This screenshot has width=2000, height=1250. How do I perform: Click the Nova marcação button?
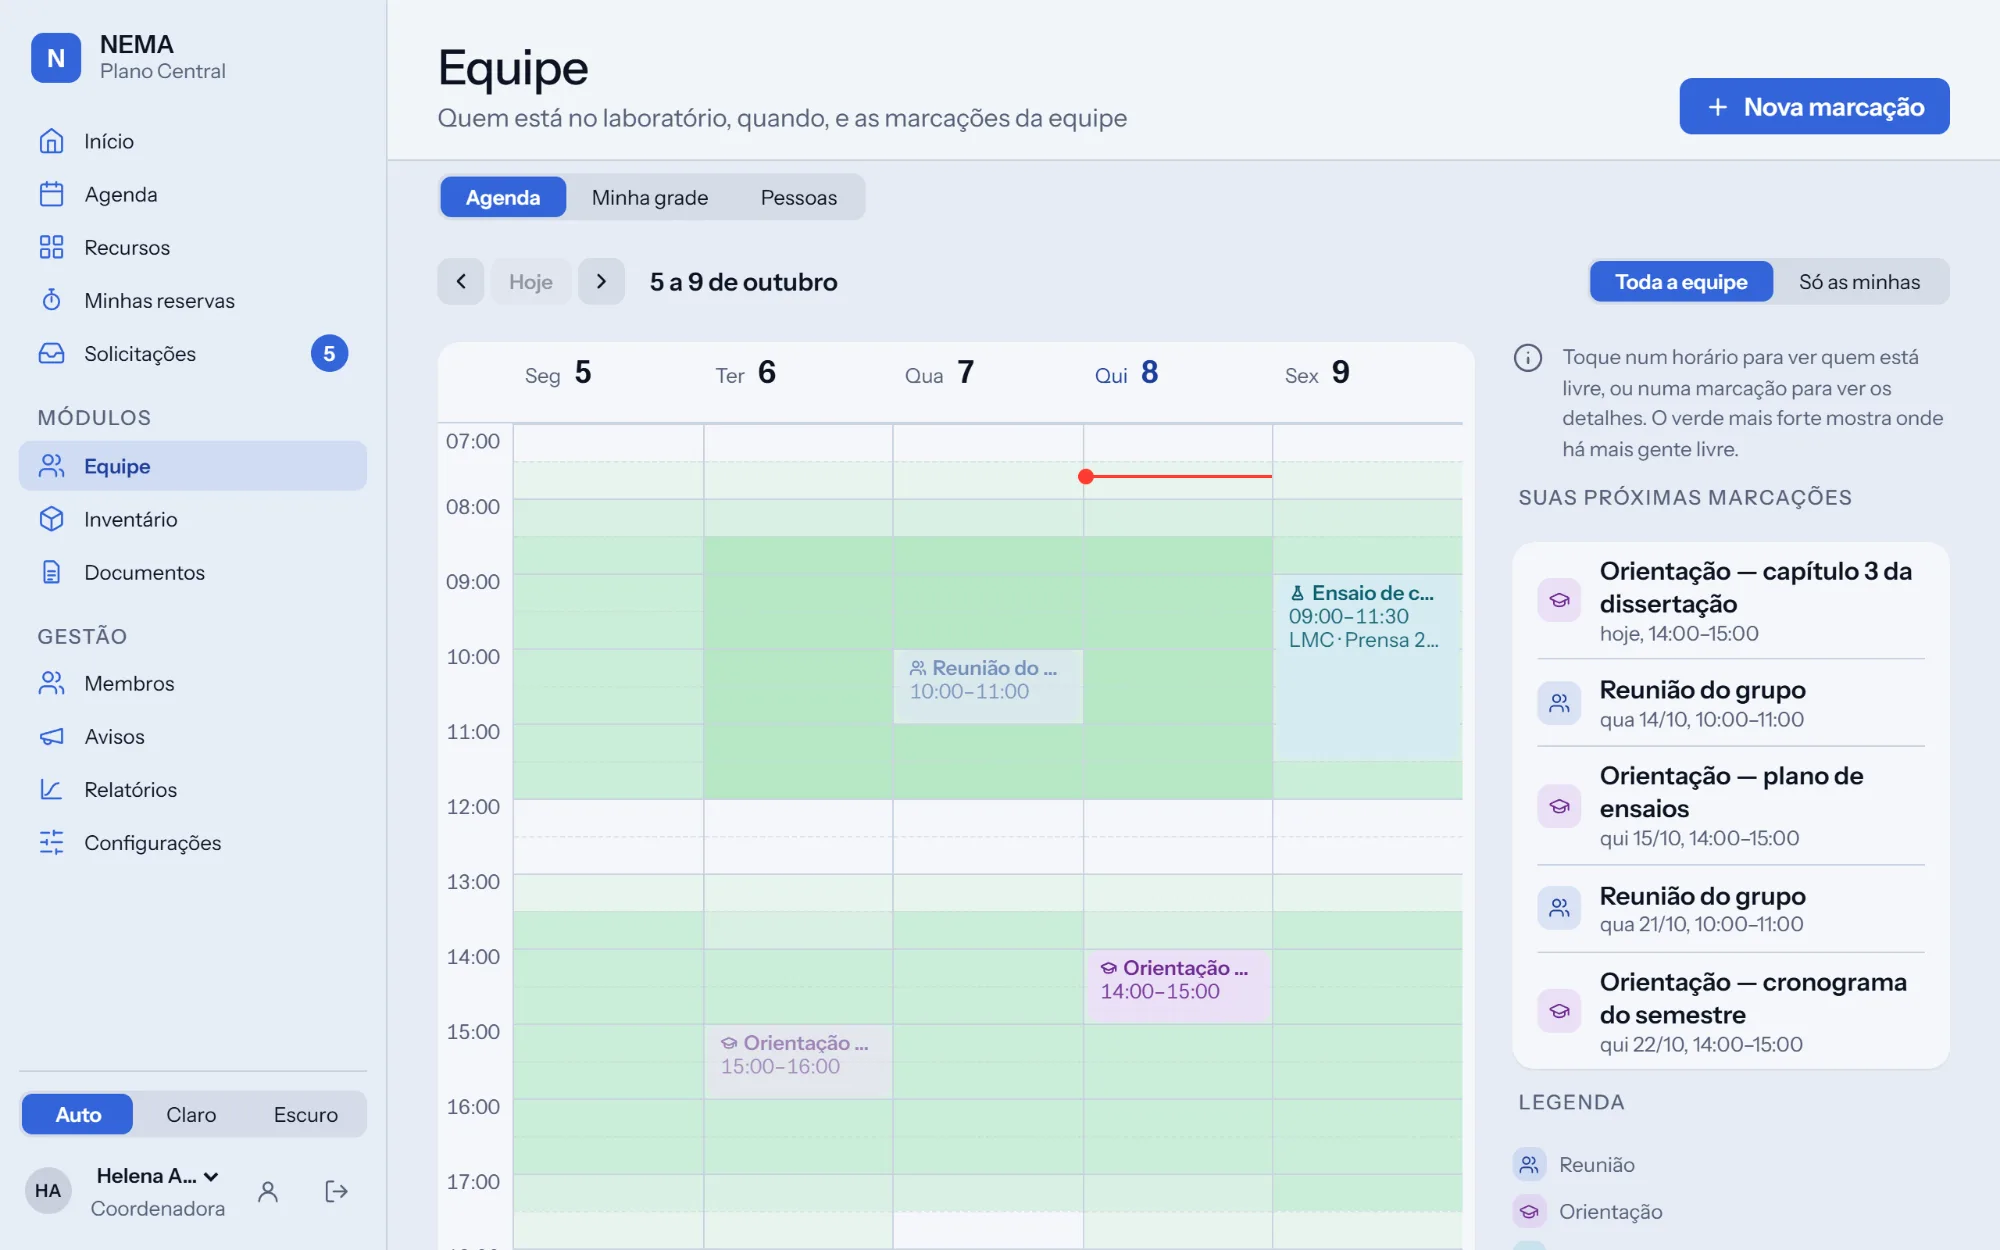pyautogui.click(x=1814, y=106)
